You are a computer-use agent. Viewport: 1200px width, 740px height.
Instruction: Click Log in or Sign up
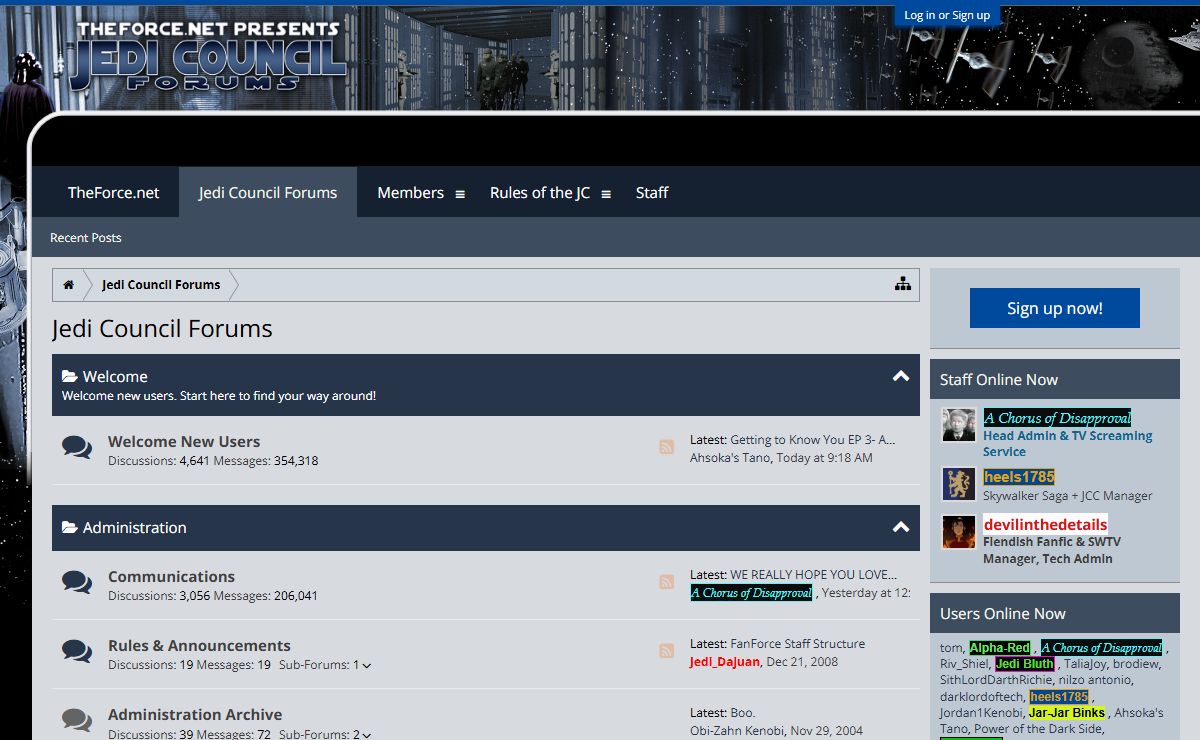click(947, 15)
